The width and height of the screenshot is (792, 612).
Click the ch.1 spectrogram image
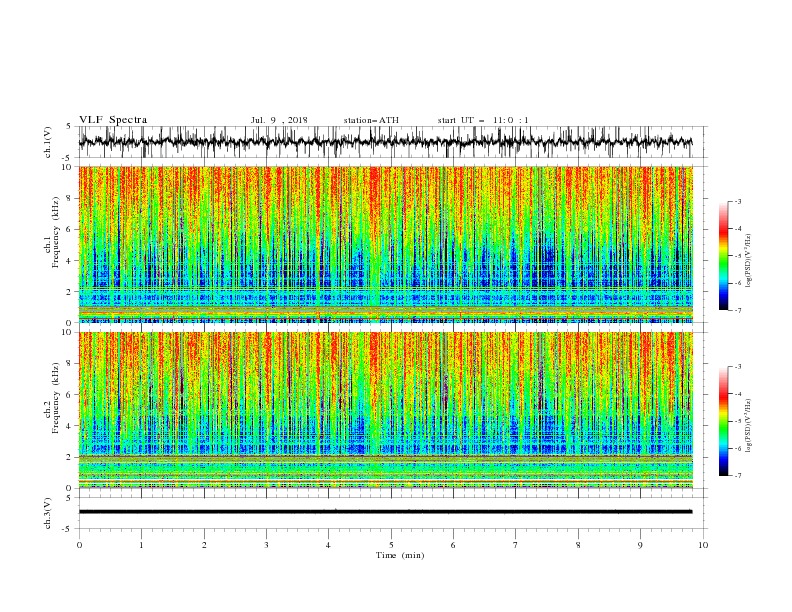click(x=386, y=244)
